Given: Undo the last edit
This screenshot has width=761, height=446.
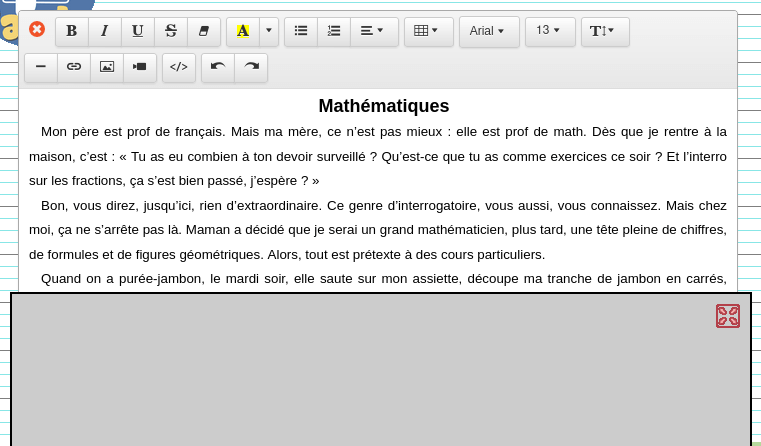Looking at the screenshot, I should (218, 67).
